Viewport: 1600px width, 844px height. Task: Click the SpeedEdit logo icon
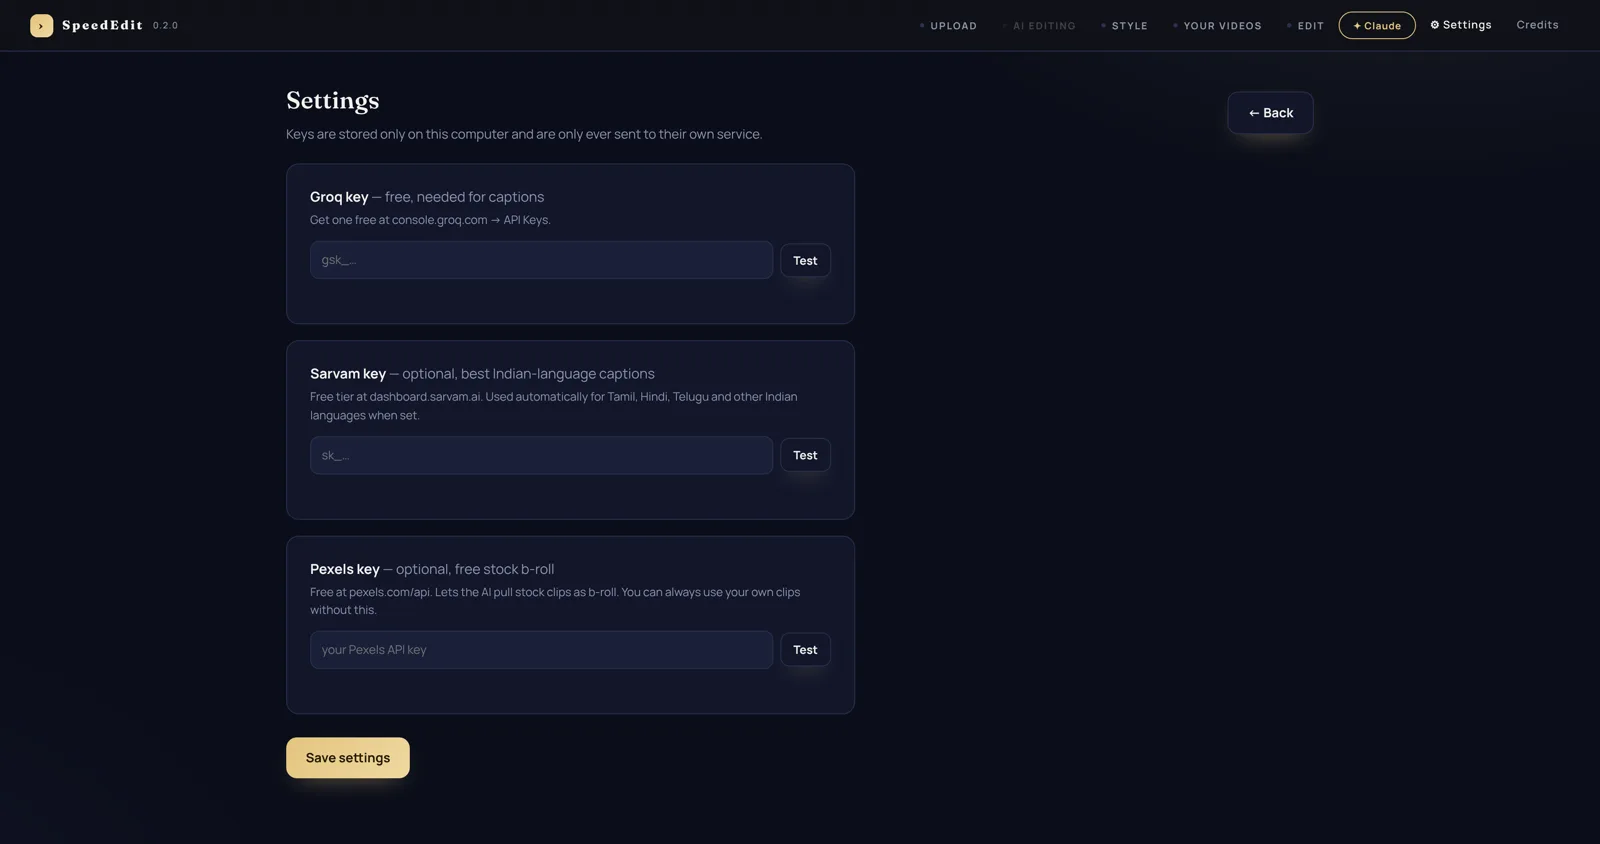point(41,25)
